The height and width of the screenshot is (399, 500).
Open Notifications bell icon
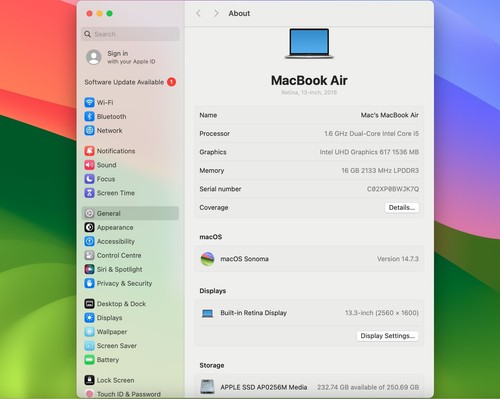pos(89,151)
